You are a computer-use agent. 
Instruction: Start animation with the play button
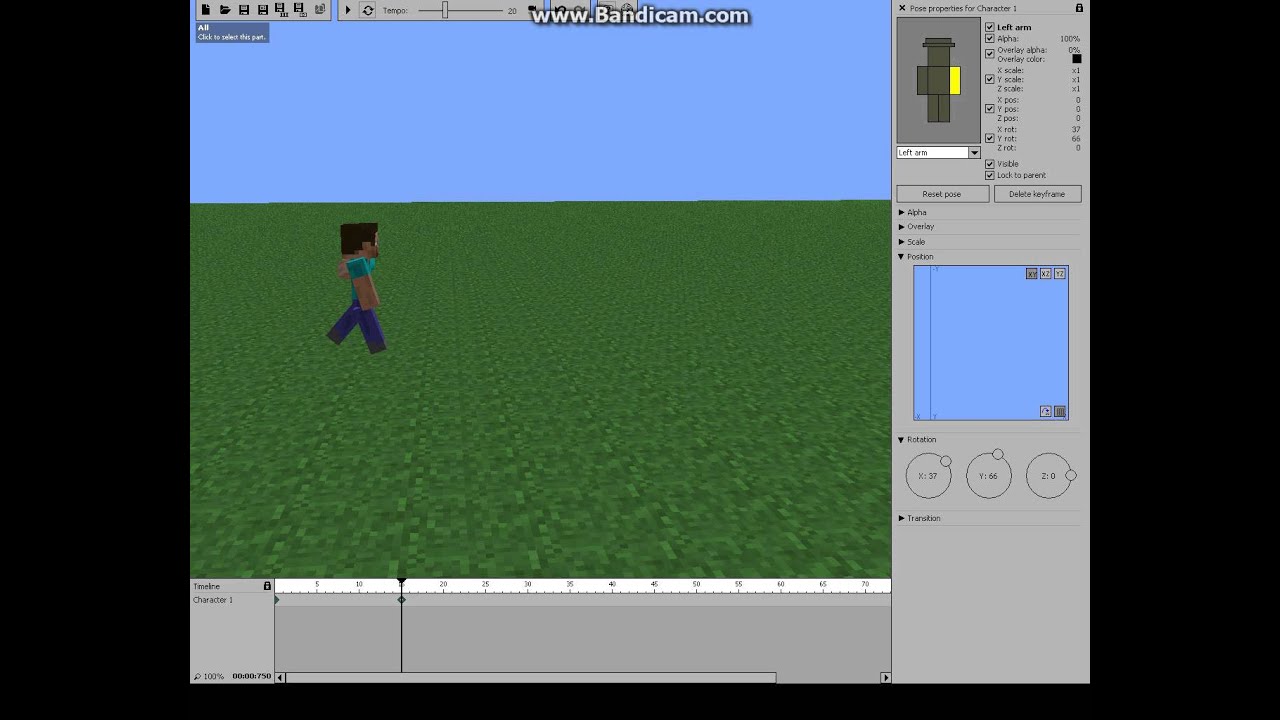click(x=348, y=10)
